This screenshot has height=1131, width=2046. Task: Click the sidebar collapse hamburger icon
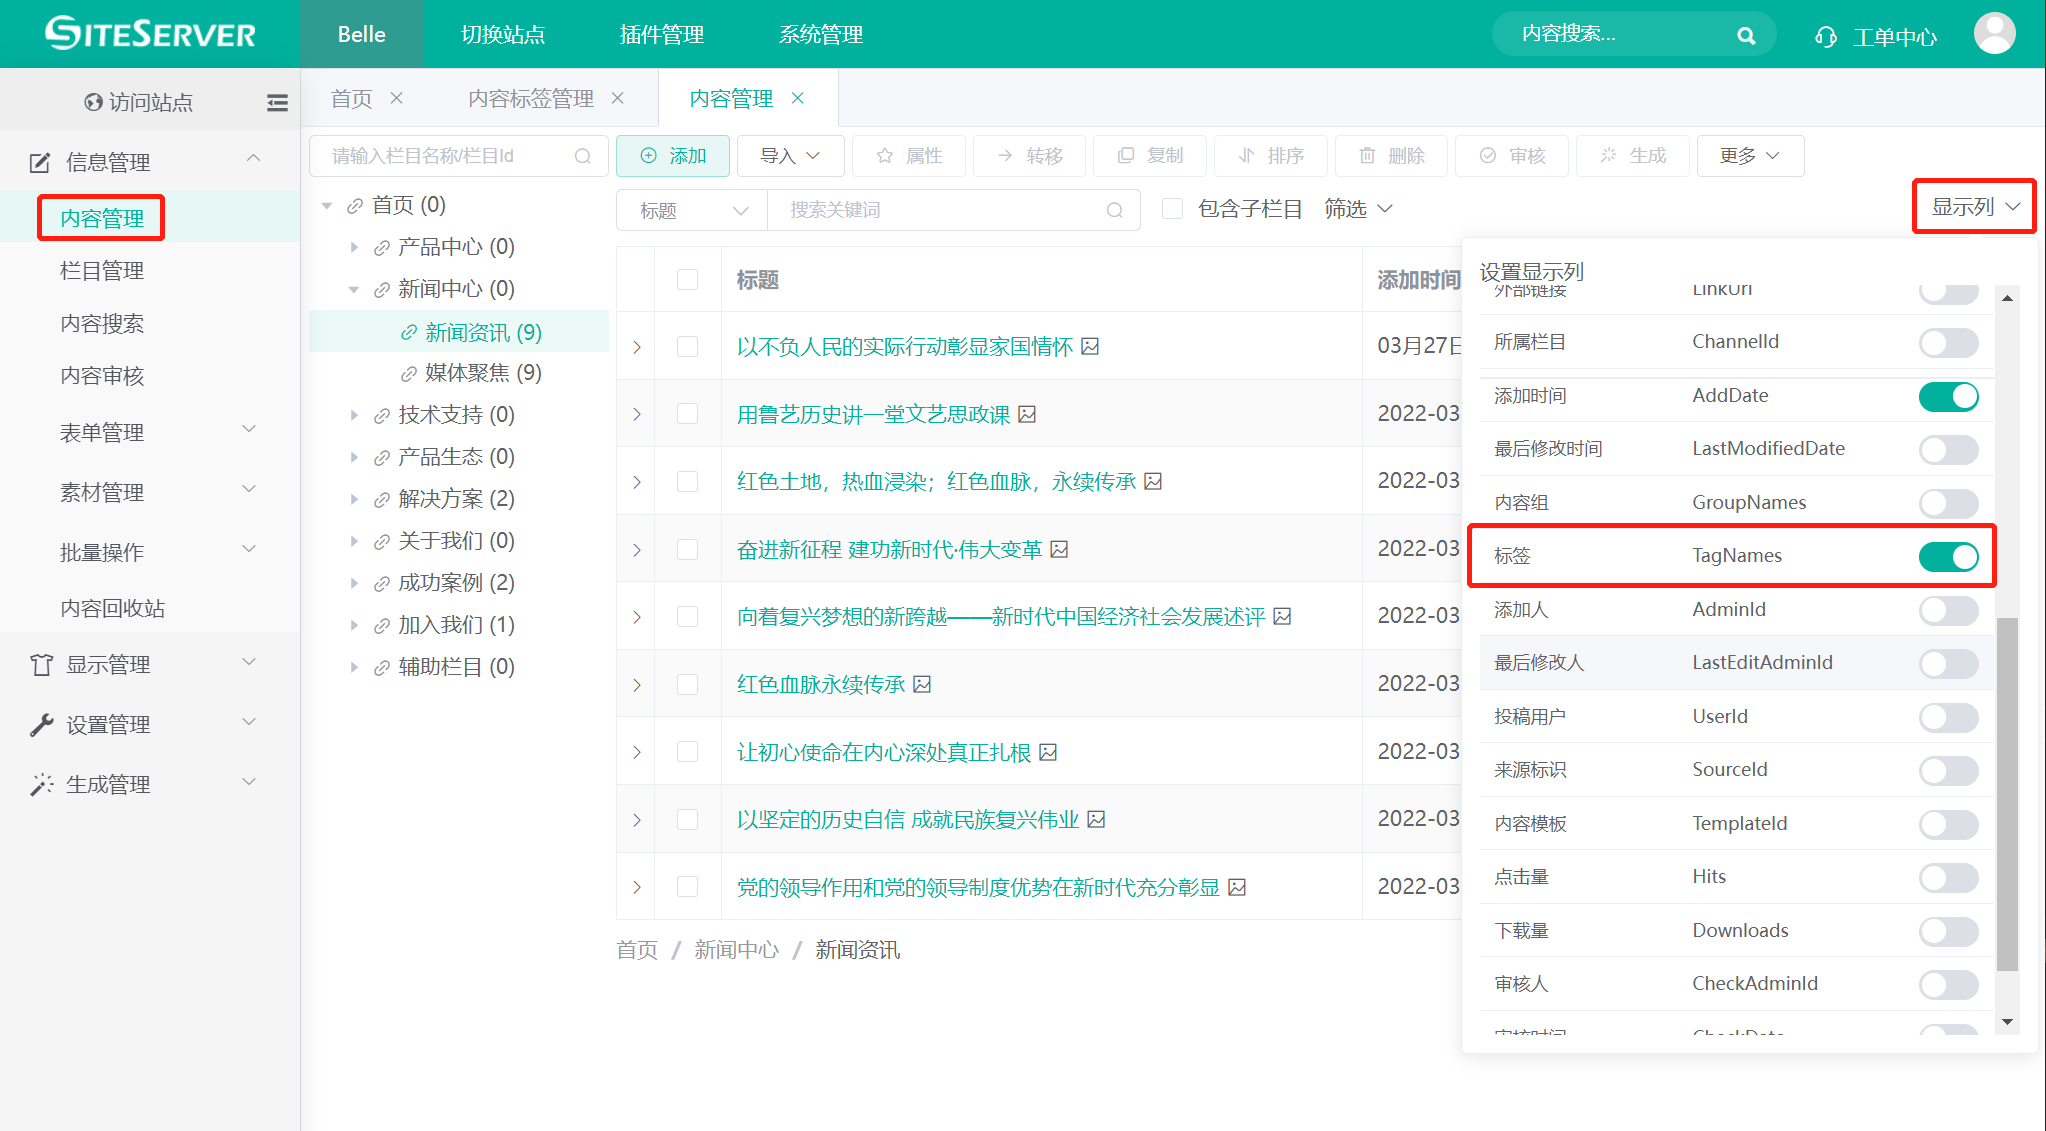277,102
